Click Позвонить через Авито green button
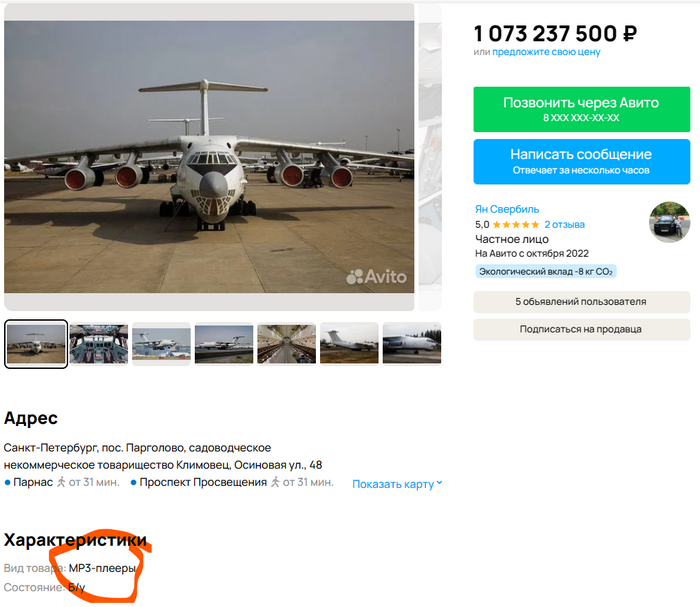This screenshot has height=607, width=700. coord(582,109)
